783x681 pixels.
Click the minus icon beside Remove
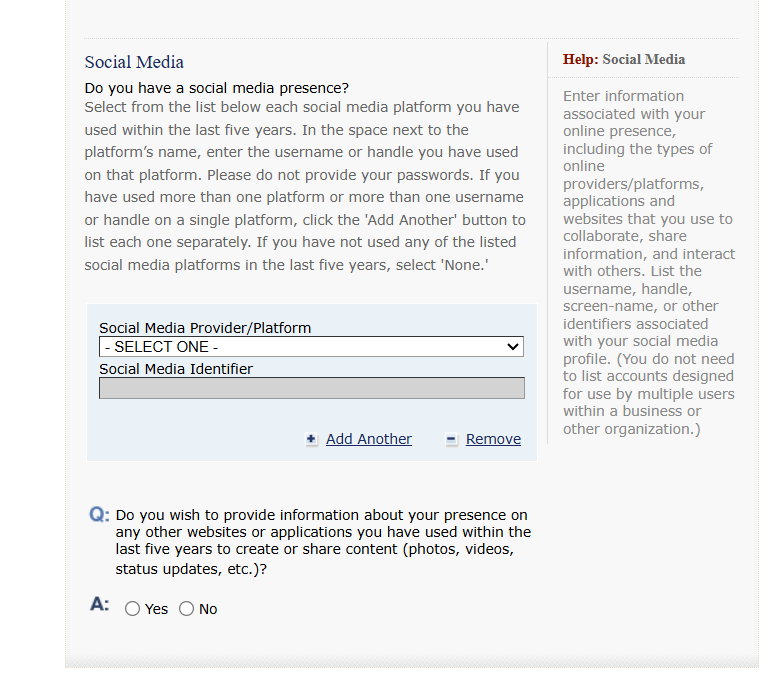(451, 439)
